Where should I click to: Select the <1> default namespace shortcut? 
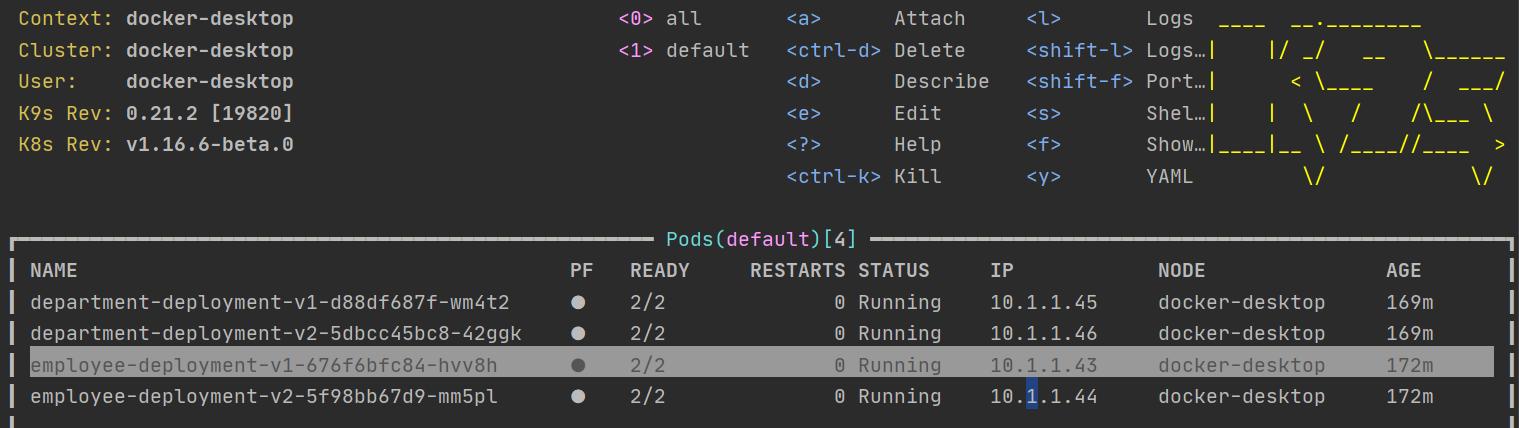(x=684, y=50)
